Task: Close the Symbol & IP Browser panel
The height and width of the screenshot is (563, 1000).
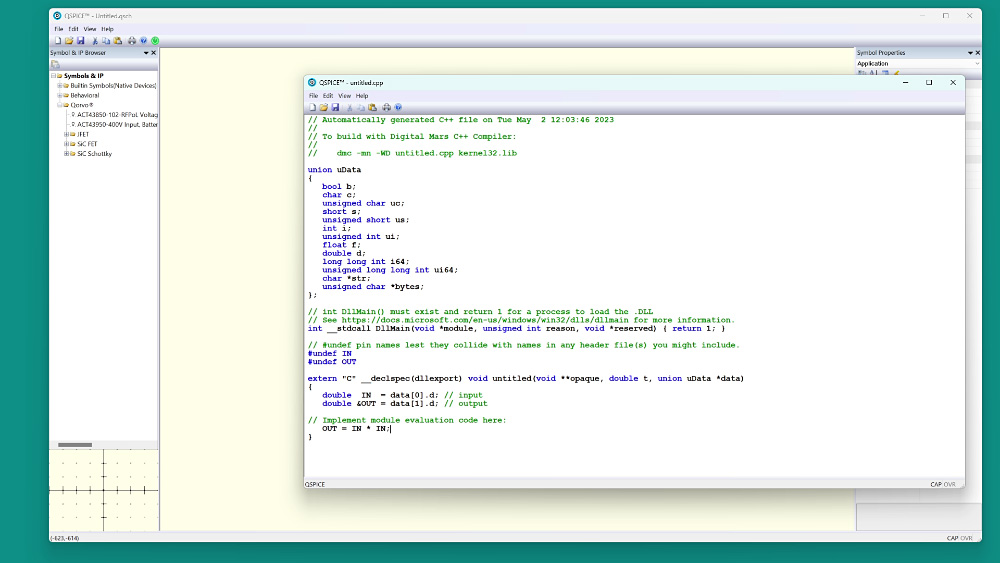Action: 153,53
